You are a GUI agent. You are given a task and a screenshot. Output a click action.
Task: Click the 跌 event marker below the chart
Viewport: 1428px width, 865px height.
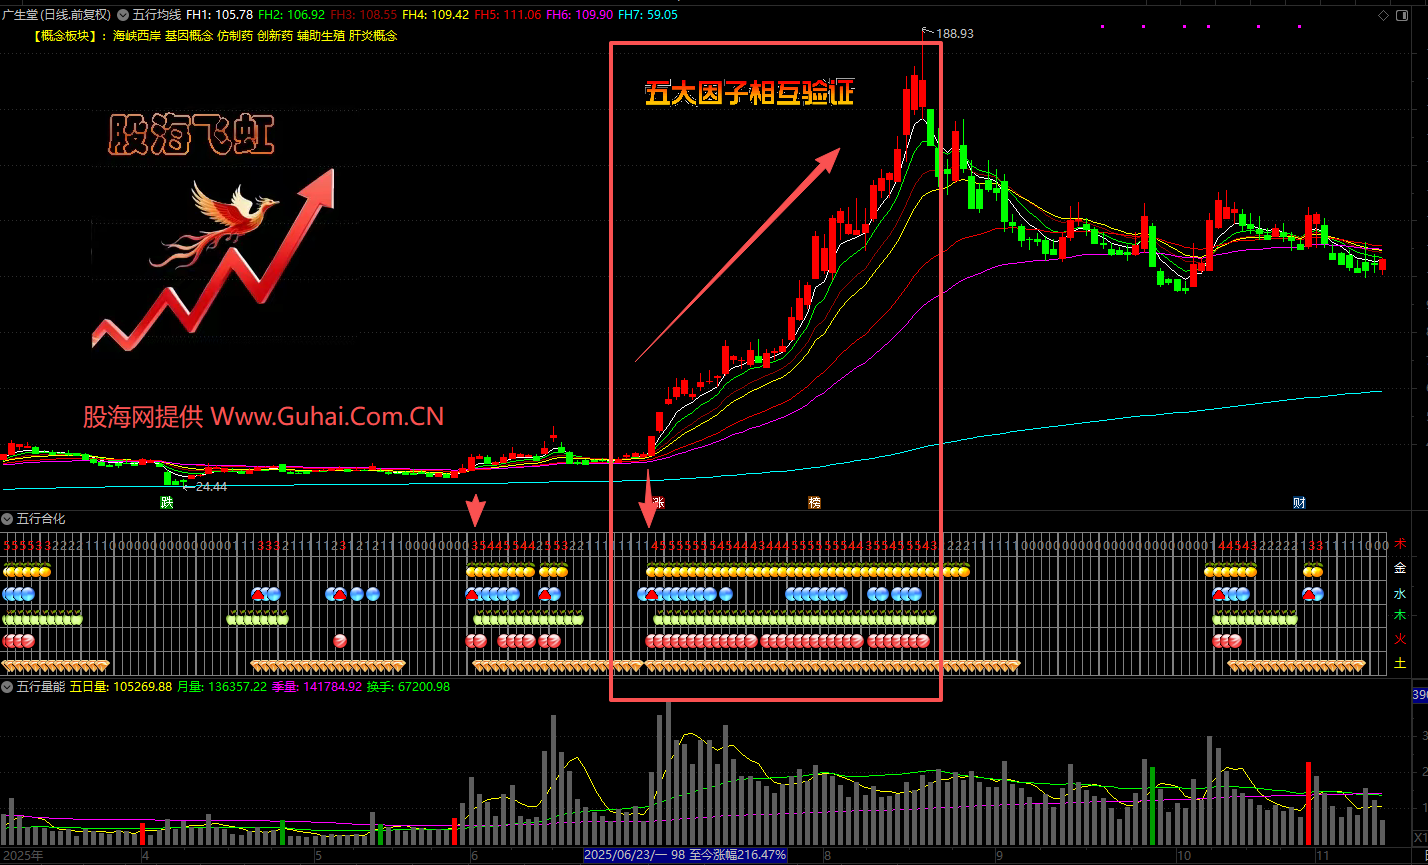(166, 502)
